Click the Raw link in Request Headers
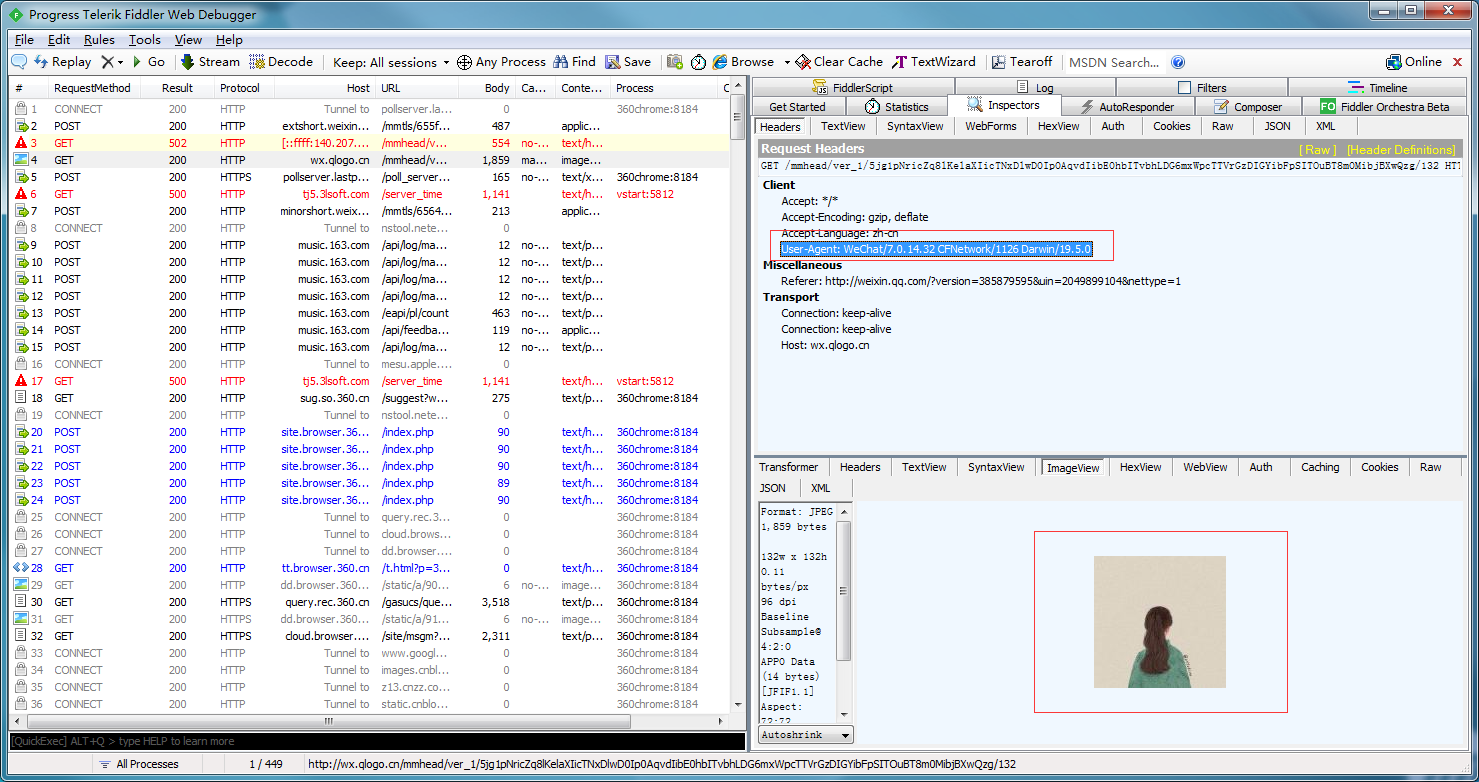The width and height of the screenshot is (1479, 782). (1317, 149)
